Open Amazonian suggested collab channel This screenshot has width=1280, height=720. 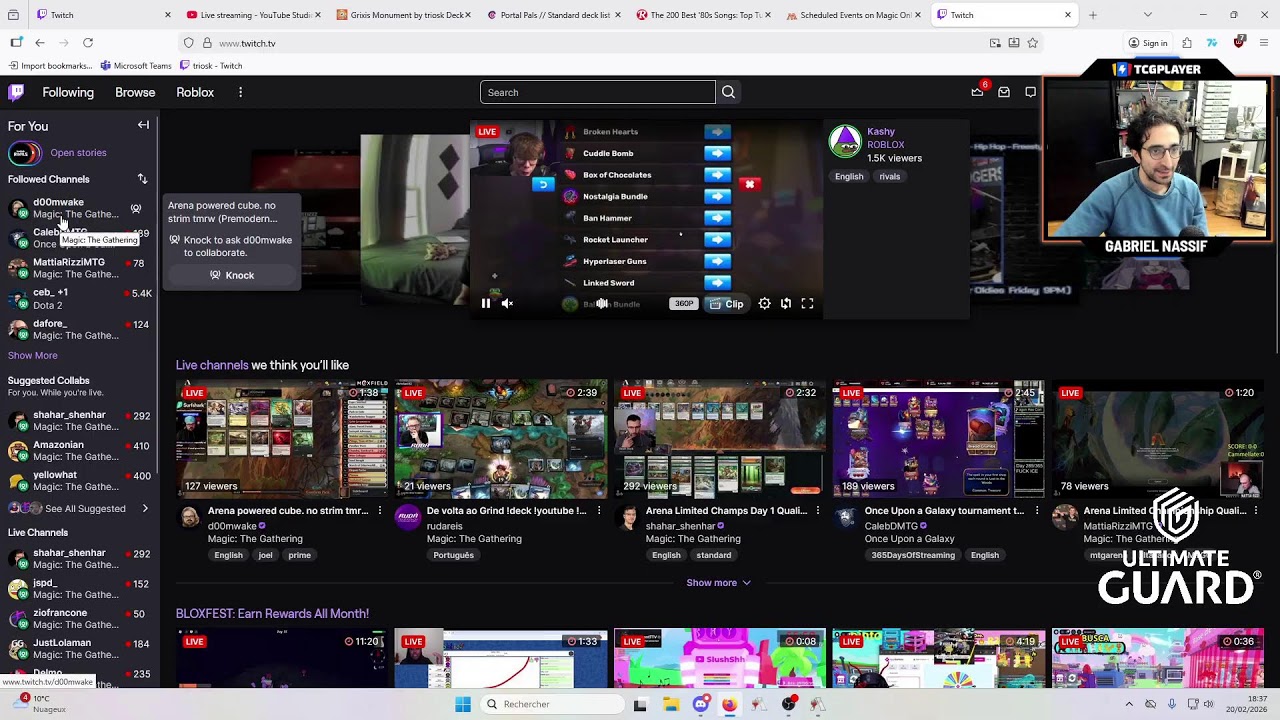(x=78, y=450)
